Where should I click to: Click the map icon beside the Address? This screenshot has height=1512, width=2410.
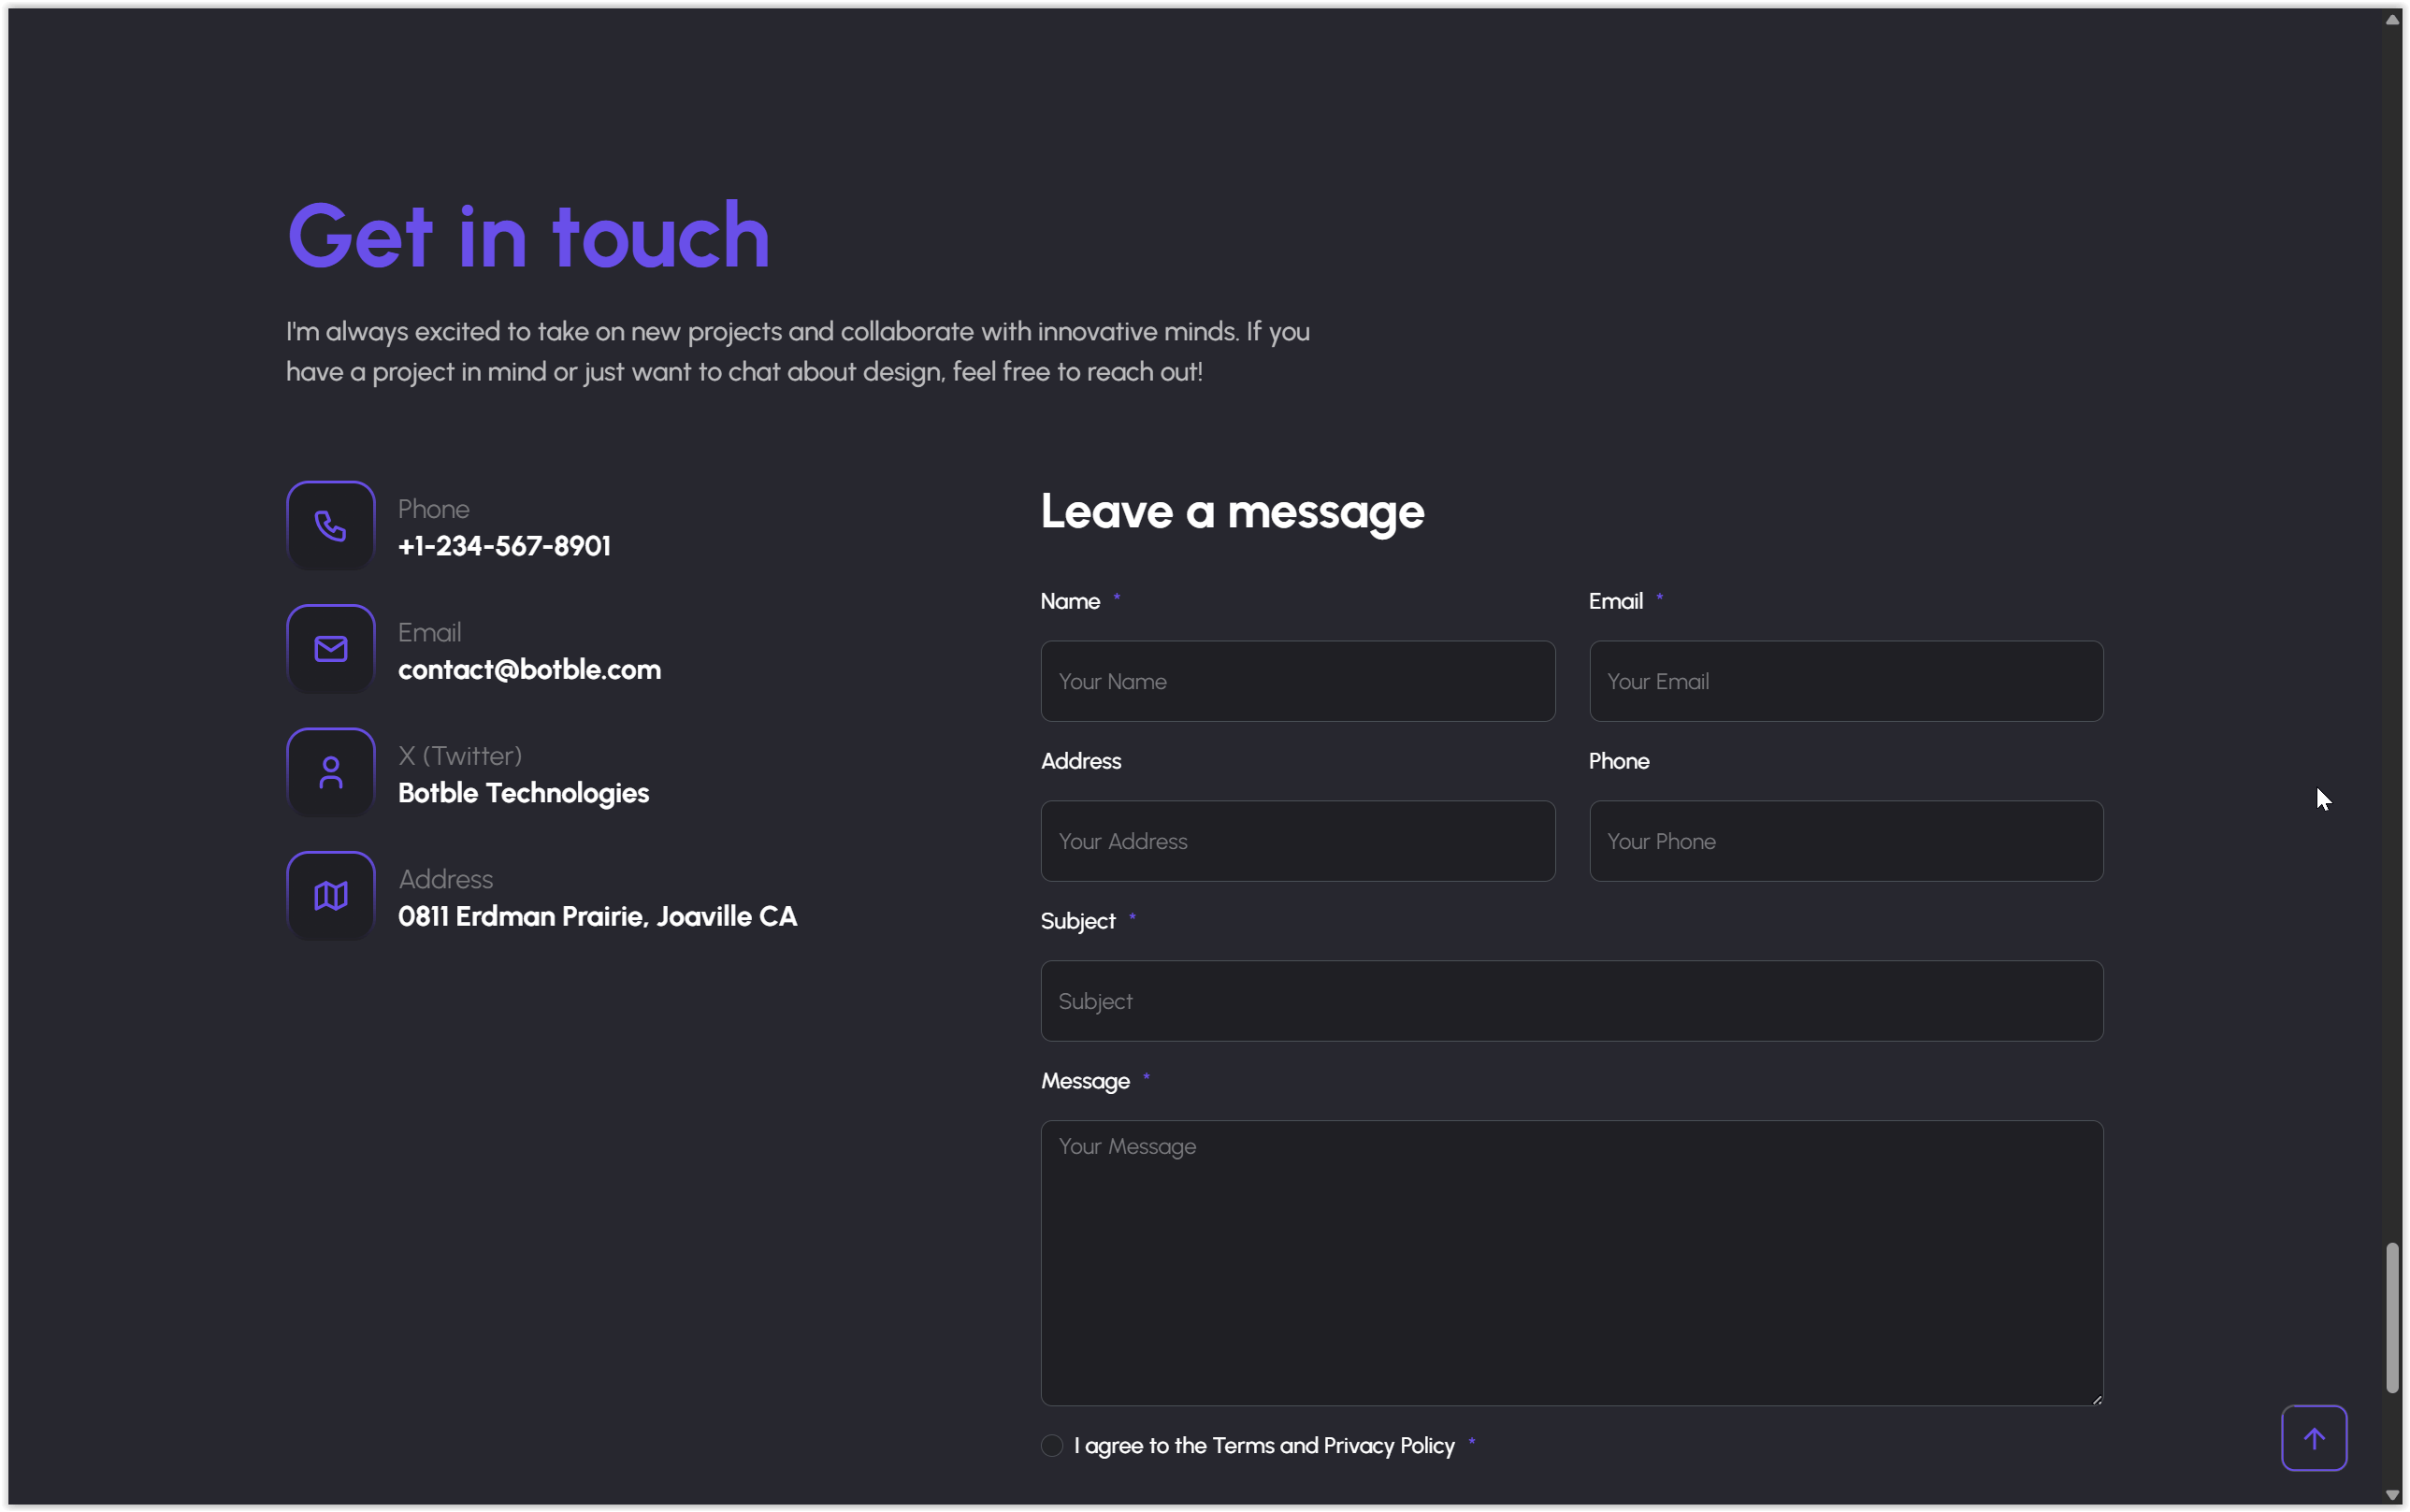coord(330,895)
